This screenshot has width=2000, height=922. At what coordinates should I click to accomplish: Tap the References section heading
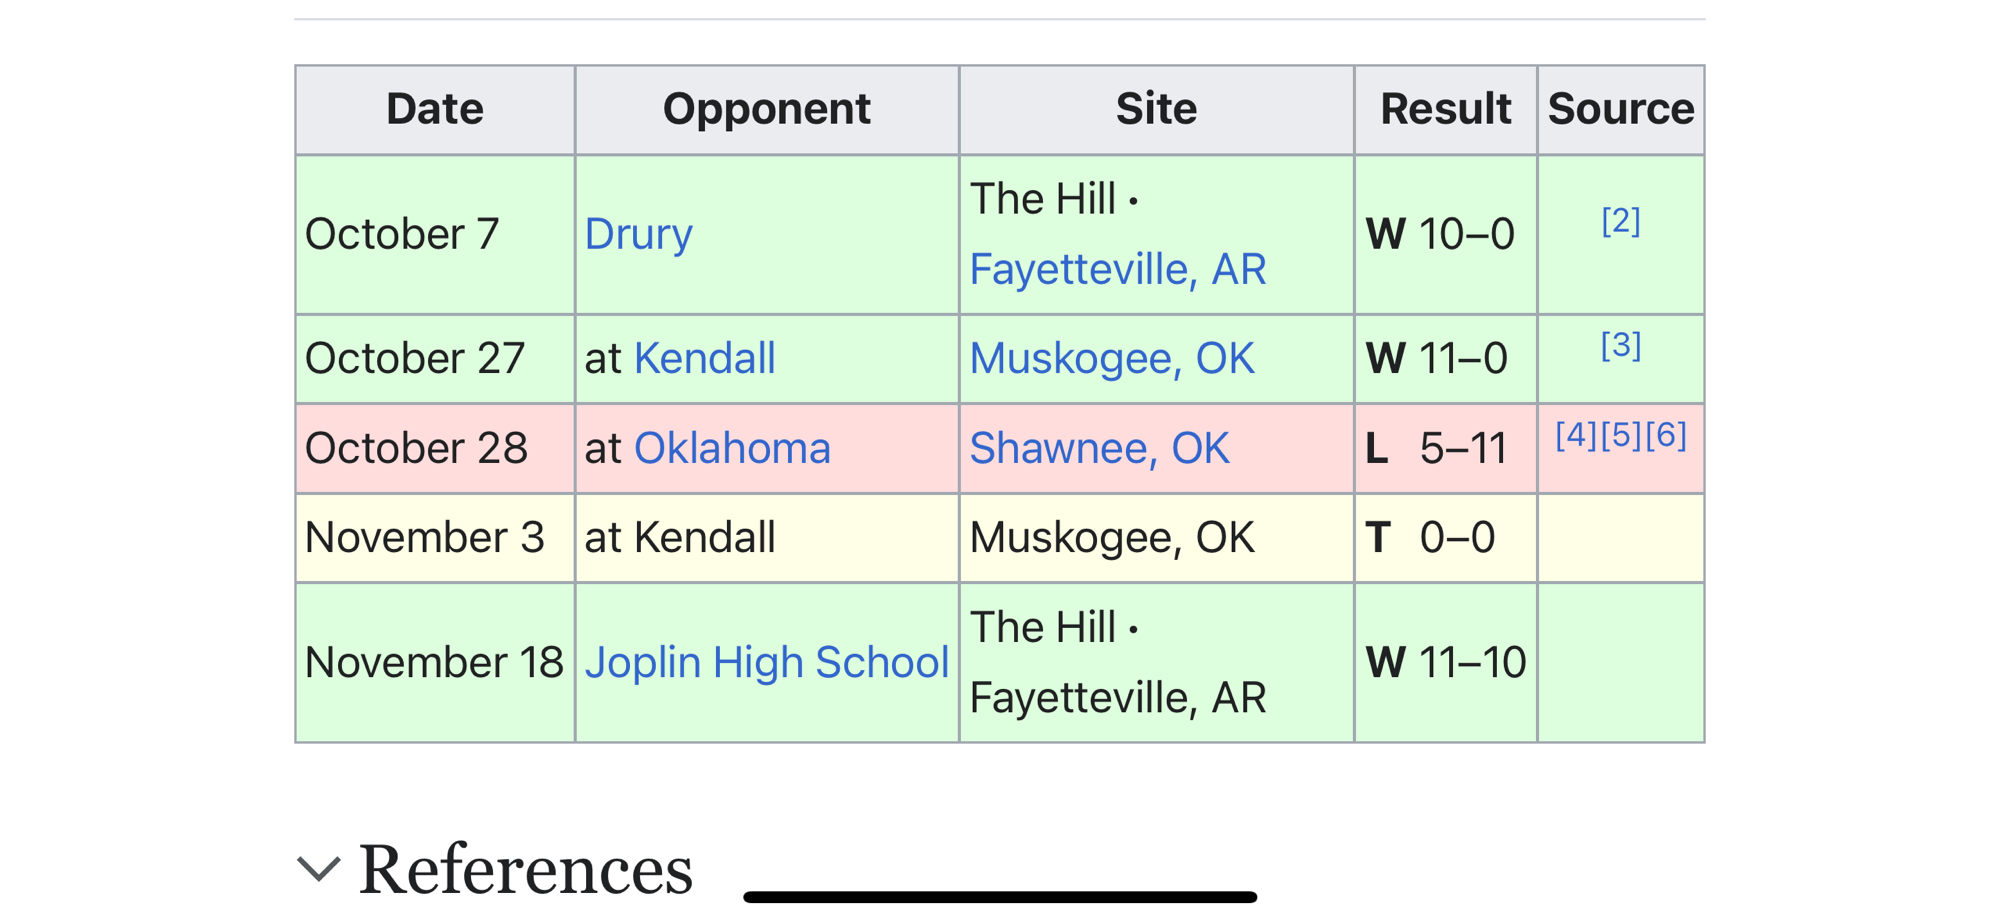click(x=525, y=870)
